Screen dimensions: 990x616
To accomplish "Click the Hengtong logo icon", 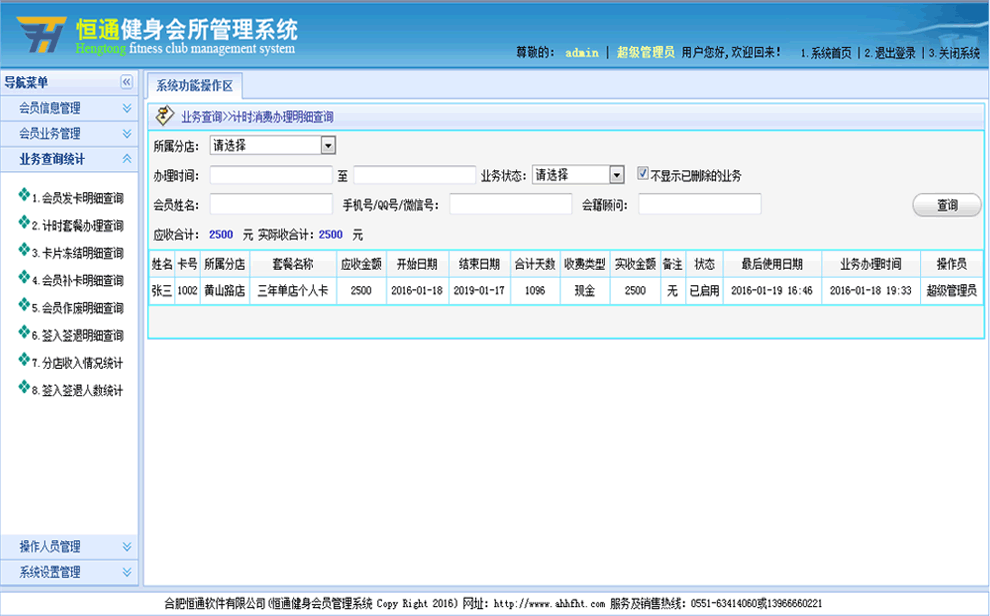I will (x=41, y=34).
